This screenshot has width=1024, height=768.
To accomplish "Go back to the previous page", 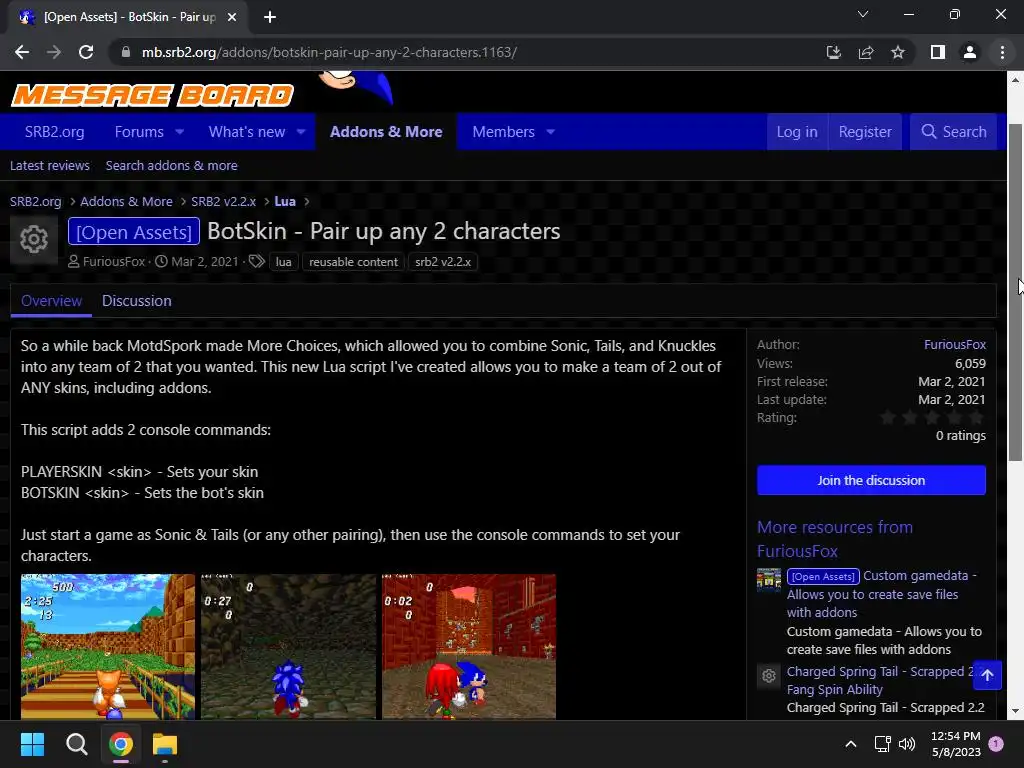I will coord(22,52).
